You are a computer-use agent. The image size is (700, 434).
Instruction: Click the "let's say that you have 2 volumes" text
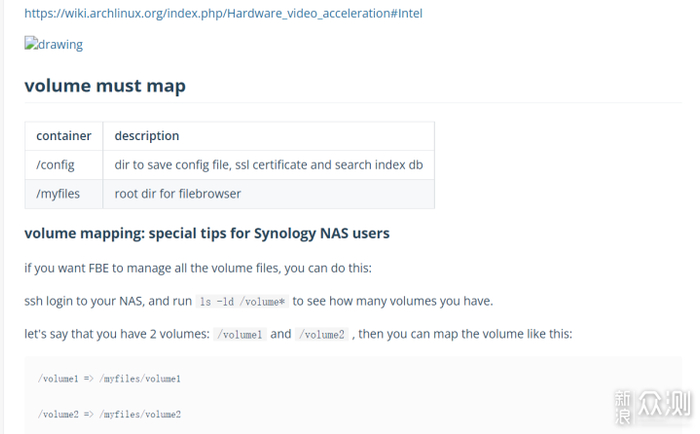115,334
